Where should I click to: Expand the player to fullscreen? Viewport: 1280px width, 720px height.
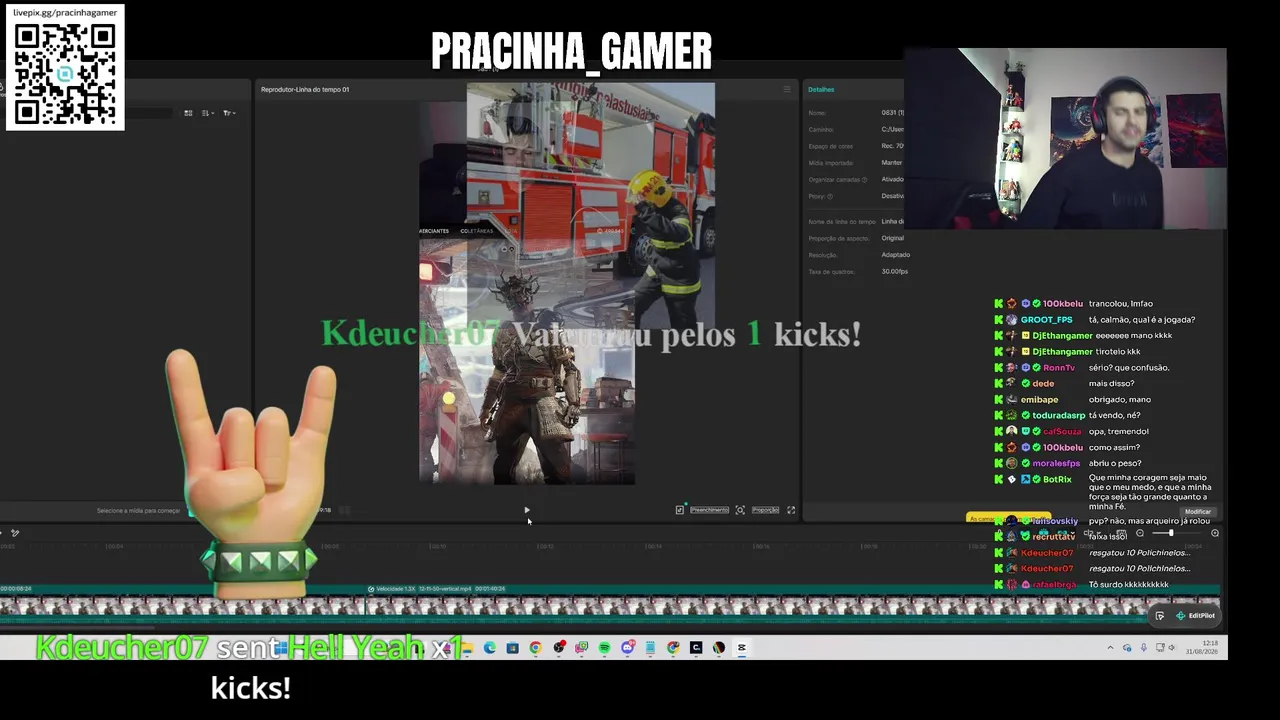(x=791, y=510)
